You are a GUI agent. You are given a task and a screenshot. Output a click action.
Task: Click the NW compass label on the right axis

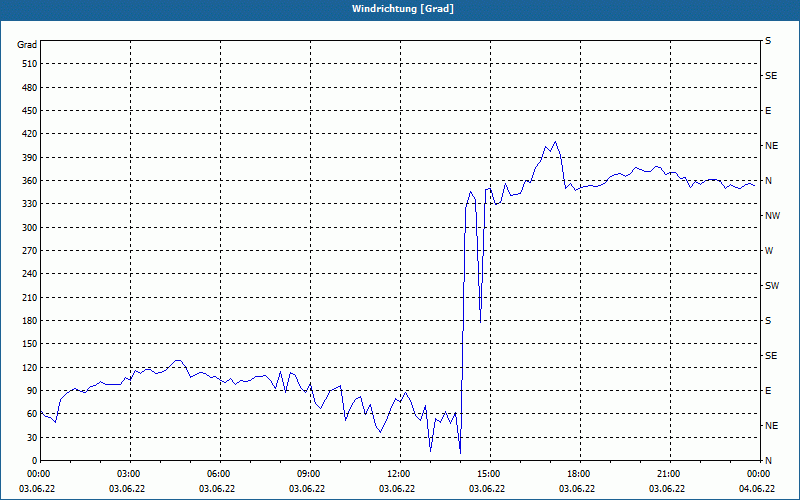(x=772, y=216)
